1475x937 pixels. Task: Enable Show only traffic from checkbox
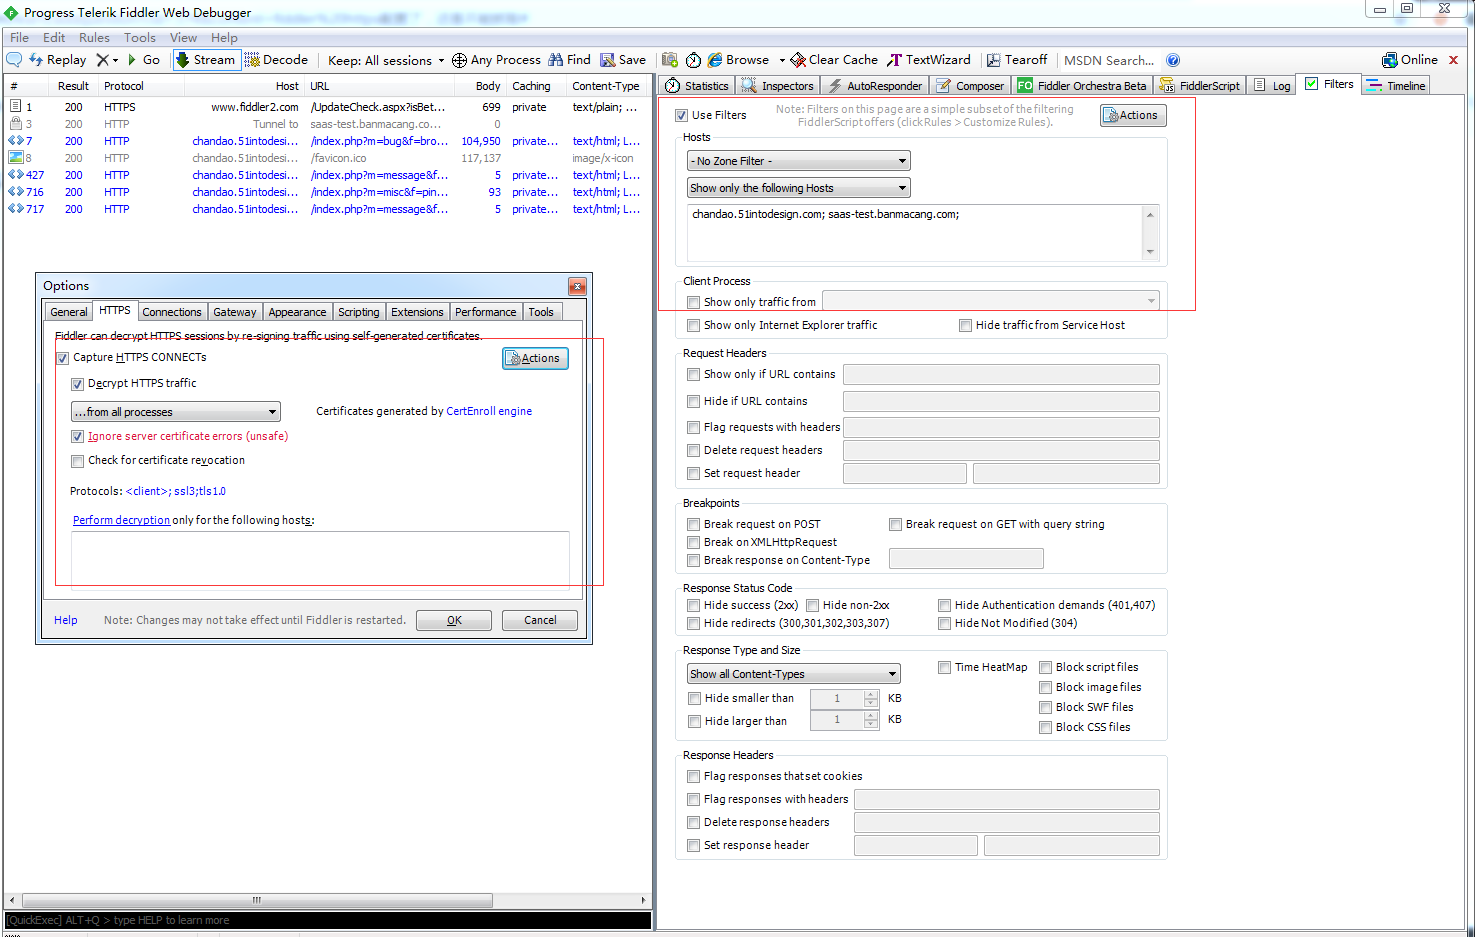point(693,302)
